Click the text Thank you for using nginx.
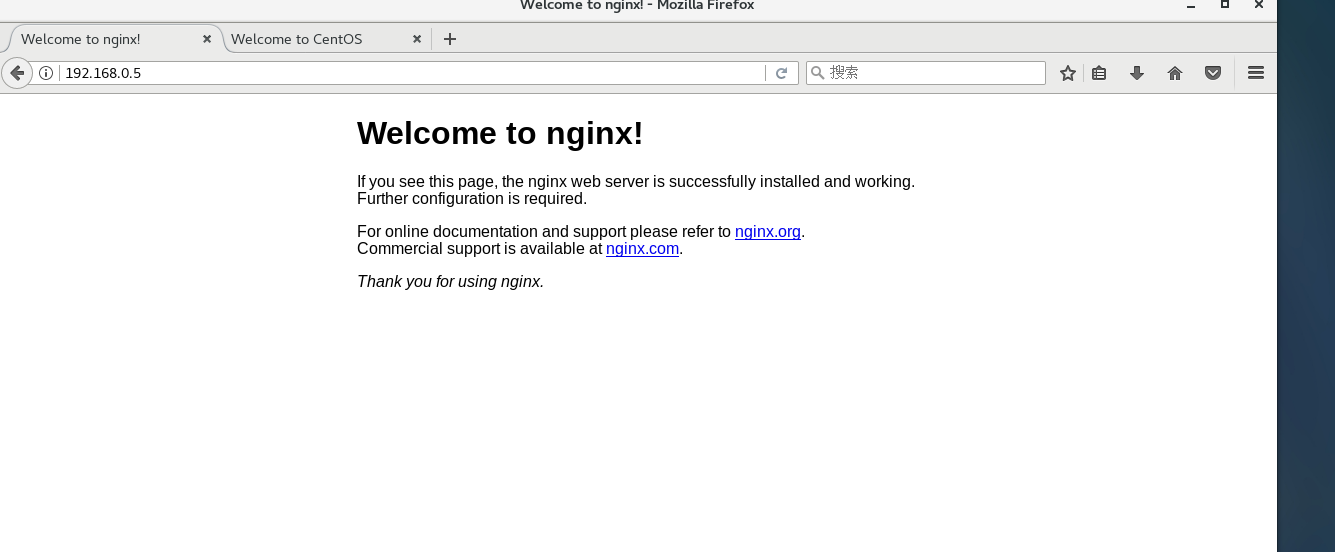Image resolution: width=1335 pixels, height=552 pixels. click(450, 282)
